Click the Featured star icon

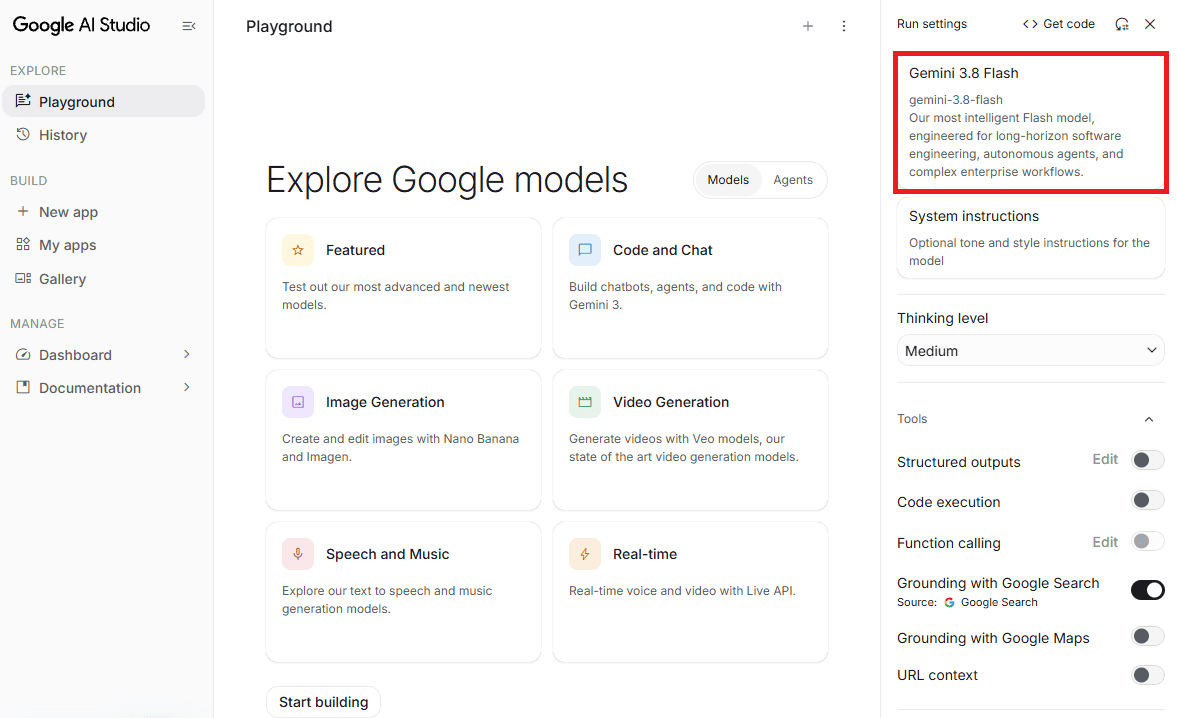coord(298,251)
